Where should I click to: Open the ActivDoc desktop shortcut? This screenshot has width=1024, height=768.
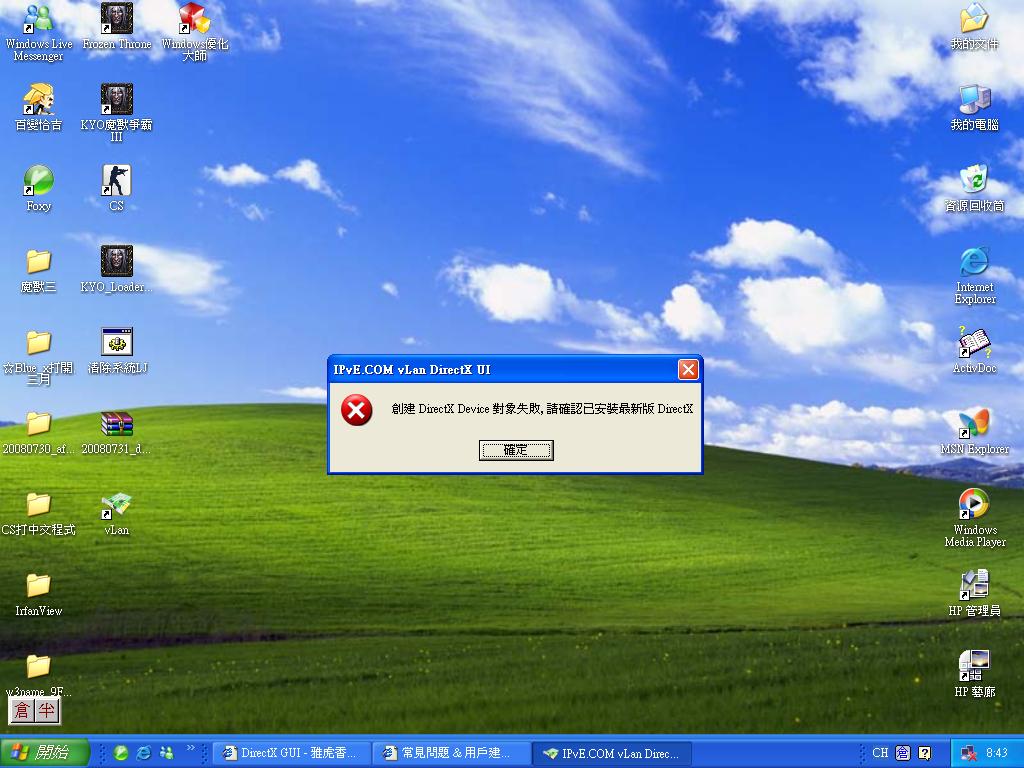tap(974, 350)
